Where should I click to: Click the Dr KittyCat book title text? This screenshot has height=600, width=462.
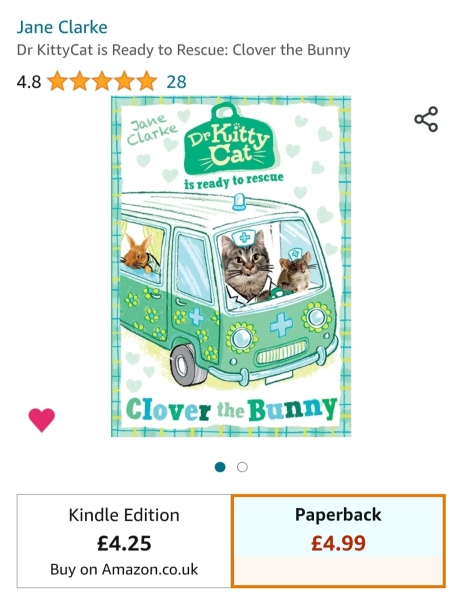[x=183, y=50]
